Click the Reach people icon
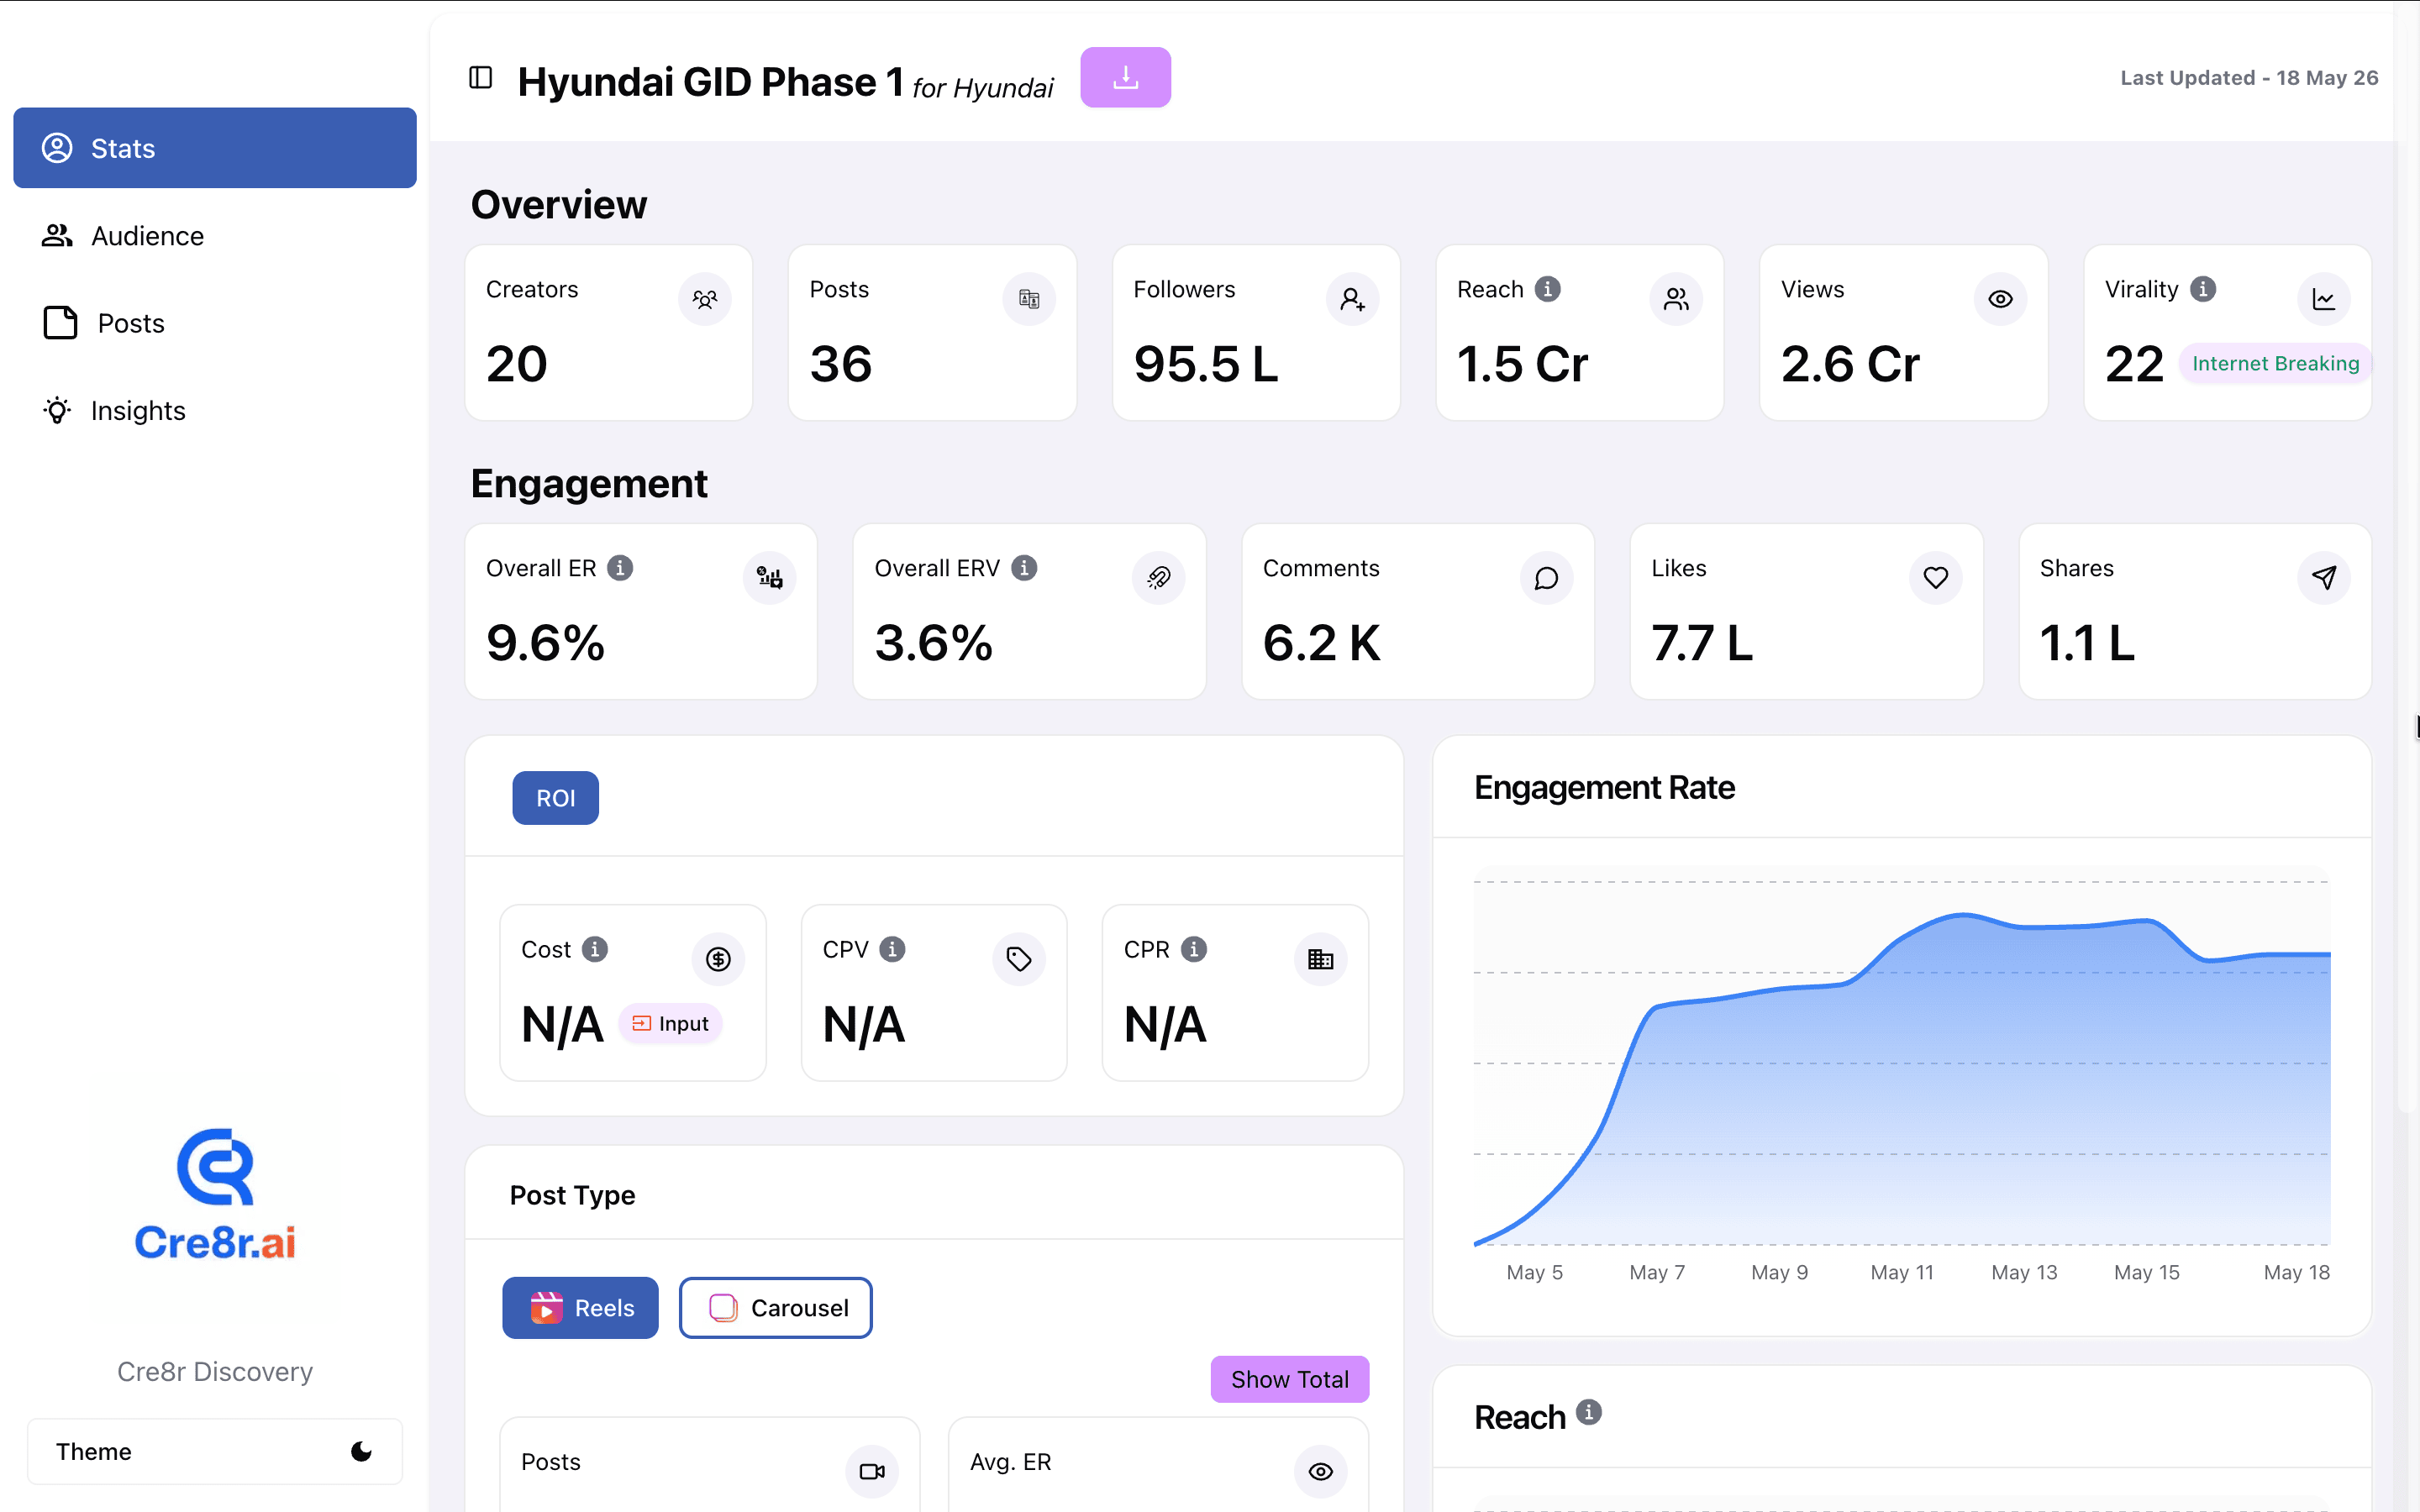2420x1512 pixels. click(x=1676, y=298)
